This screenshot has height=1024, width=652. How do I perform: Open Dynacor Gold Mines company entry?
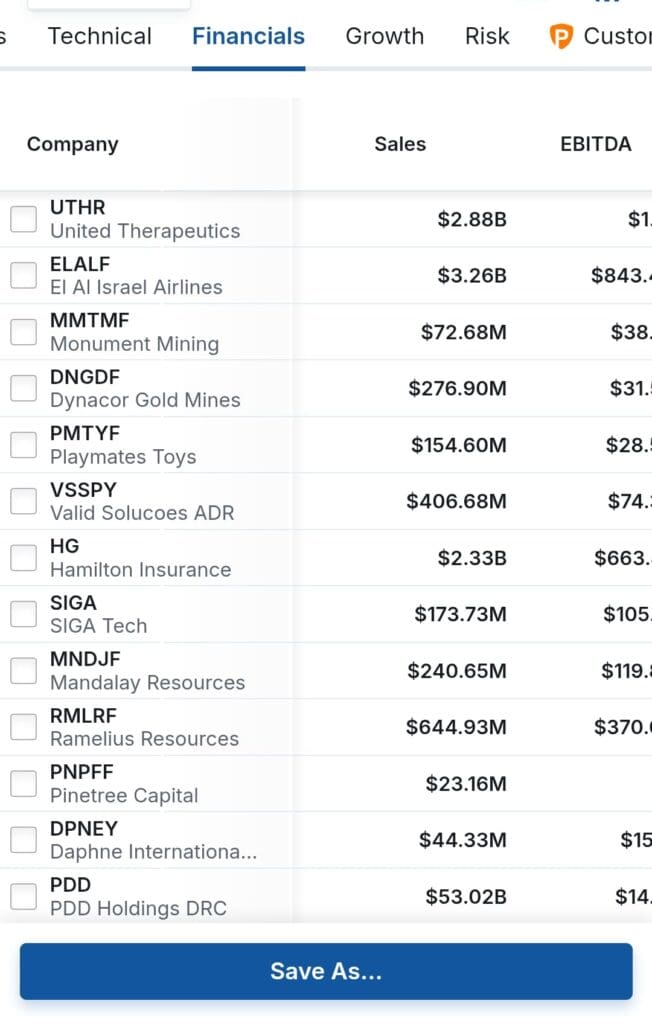click(x=145, y=400)
